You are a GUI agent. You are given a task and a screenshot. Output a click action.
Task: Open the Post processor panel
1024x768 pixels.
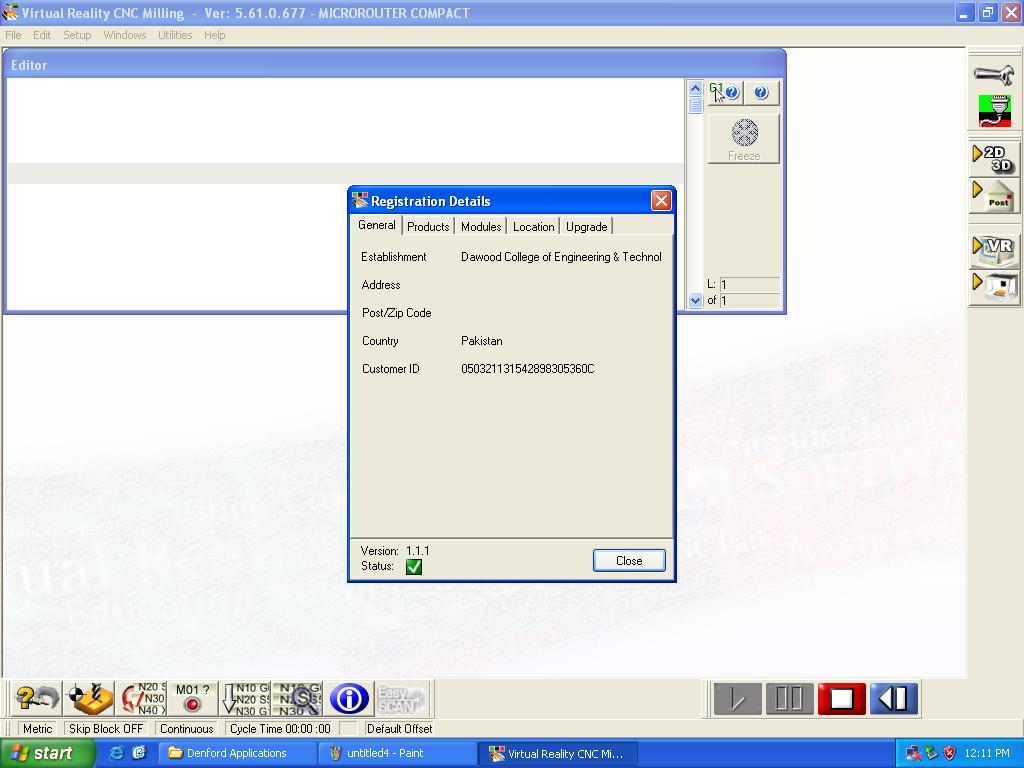994,196
